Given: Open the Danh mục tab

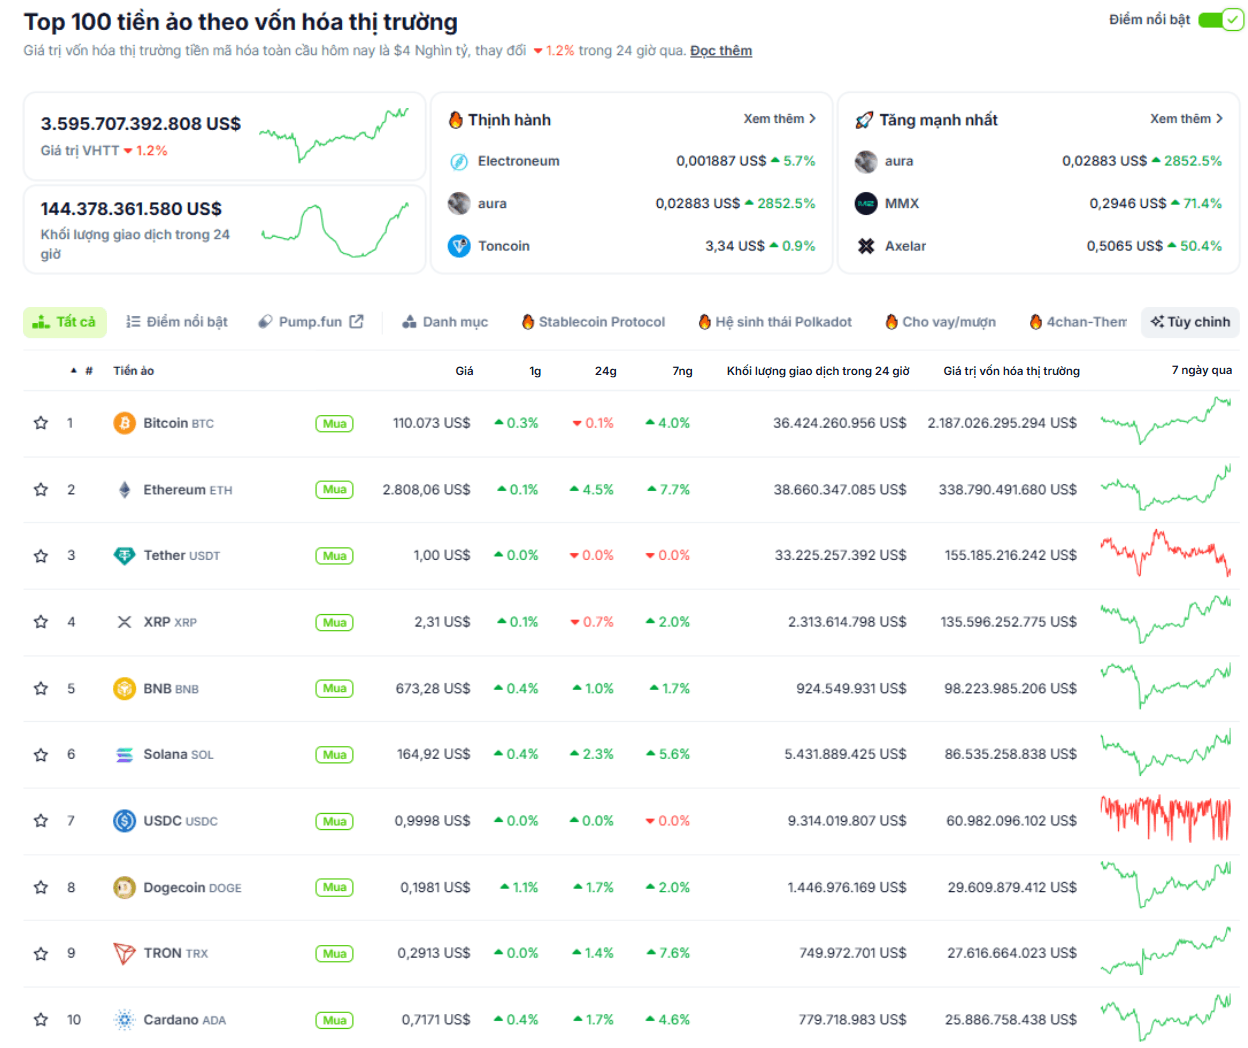Looking at the screenshot, I should [445, 322].
